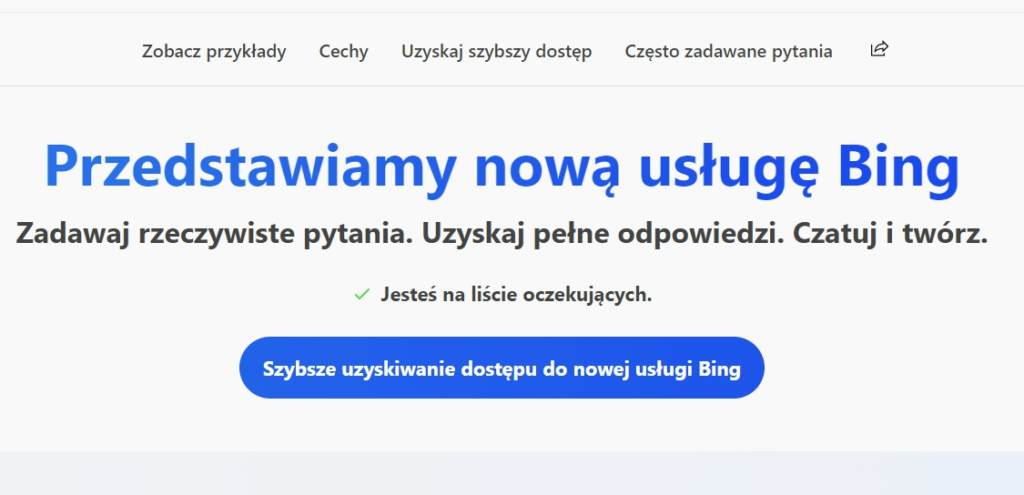Select 'Uzyskaj szybszy dostęp' in the nav bar
The image size is (1024, 495).
coord(496,52)
